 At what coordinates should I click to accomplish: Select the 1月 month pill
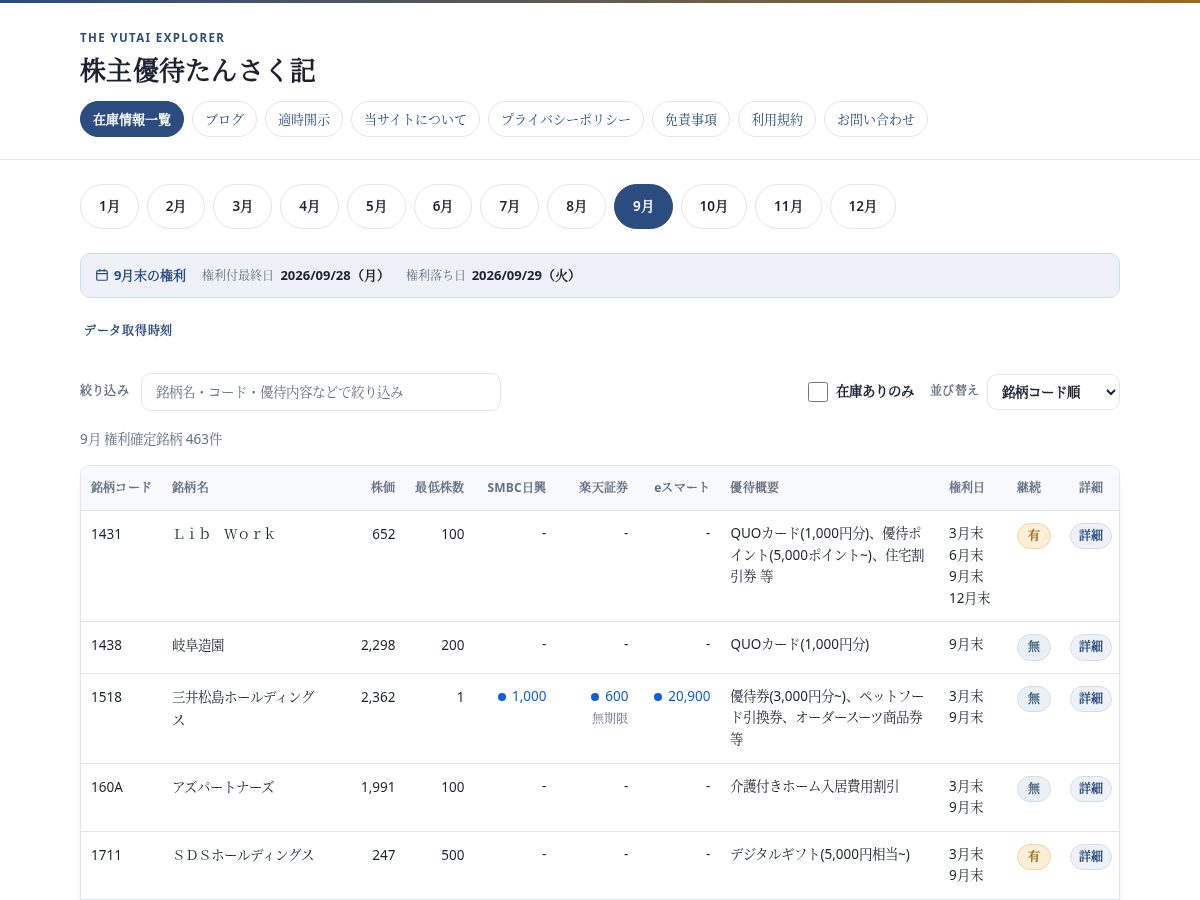[x=109, y=206]
